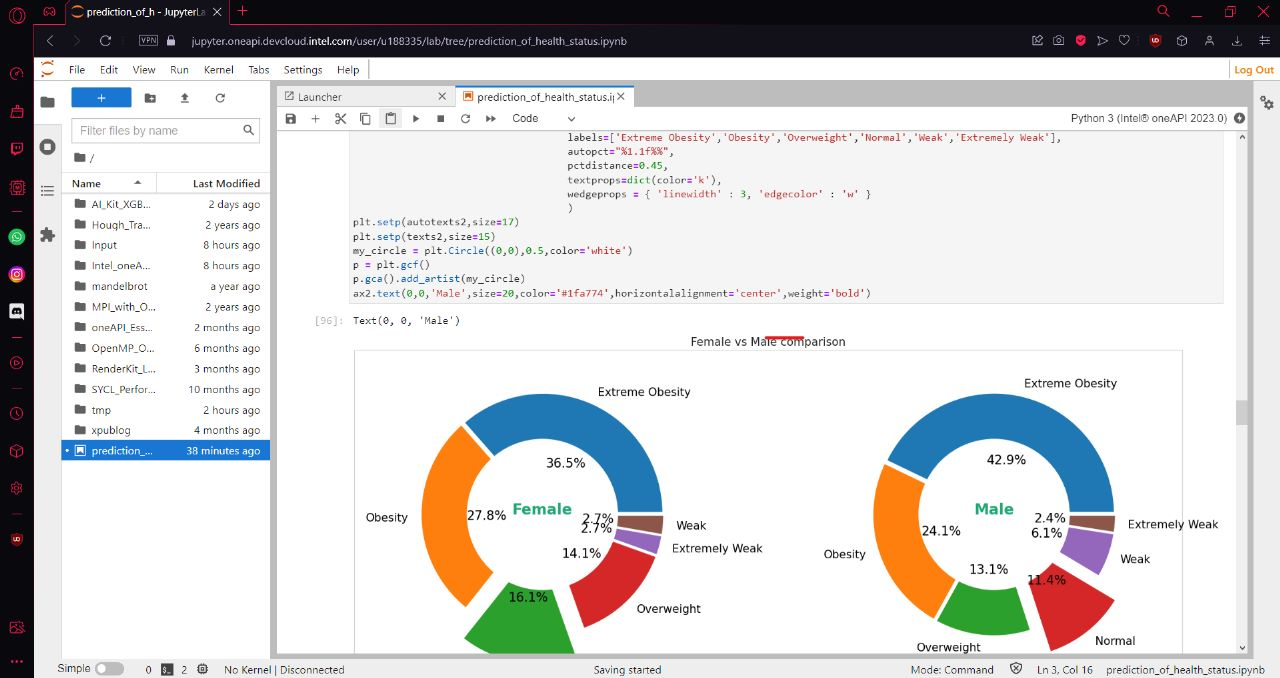Open the Run menu
The image size is (1280, 678).
(179, 70)
